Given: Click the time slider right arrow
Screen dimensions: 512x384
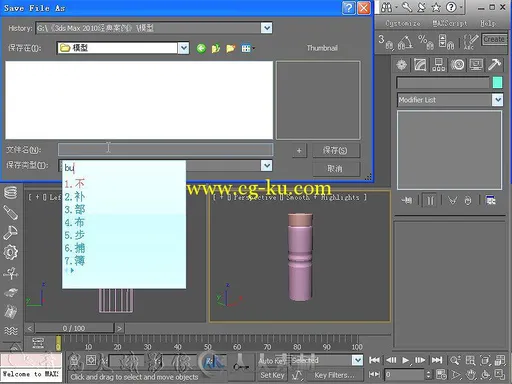Looking at the screenshot, I should 119,328.
